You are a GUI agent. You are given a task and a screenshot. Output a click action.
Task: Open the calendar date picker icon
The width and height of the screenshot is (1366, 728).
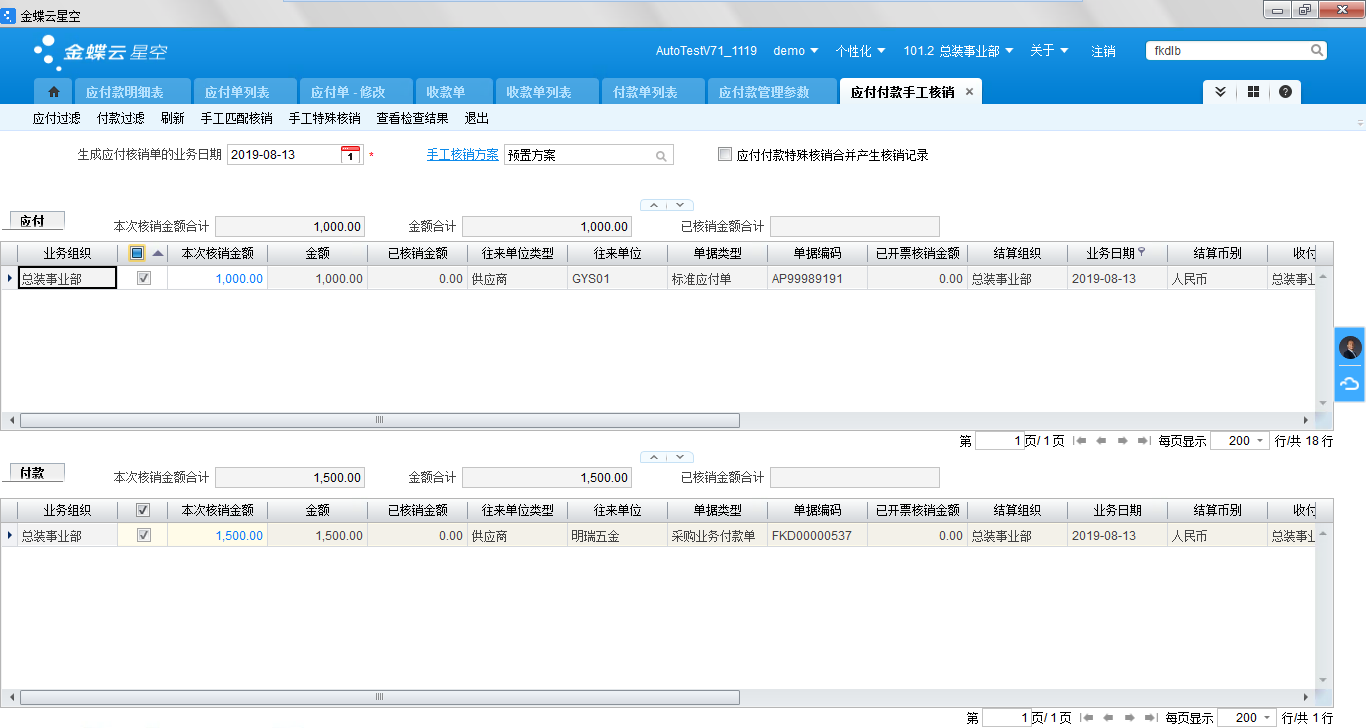click(350, 155)
